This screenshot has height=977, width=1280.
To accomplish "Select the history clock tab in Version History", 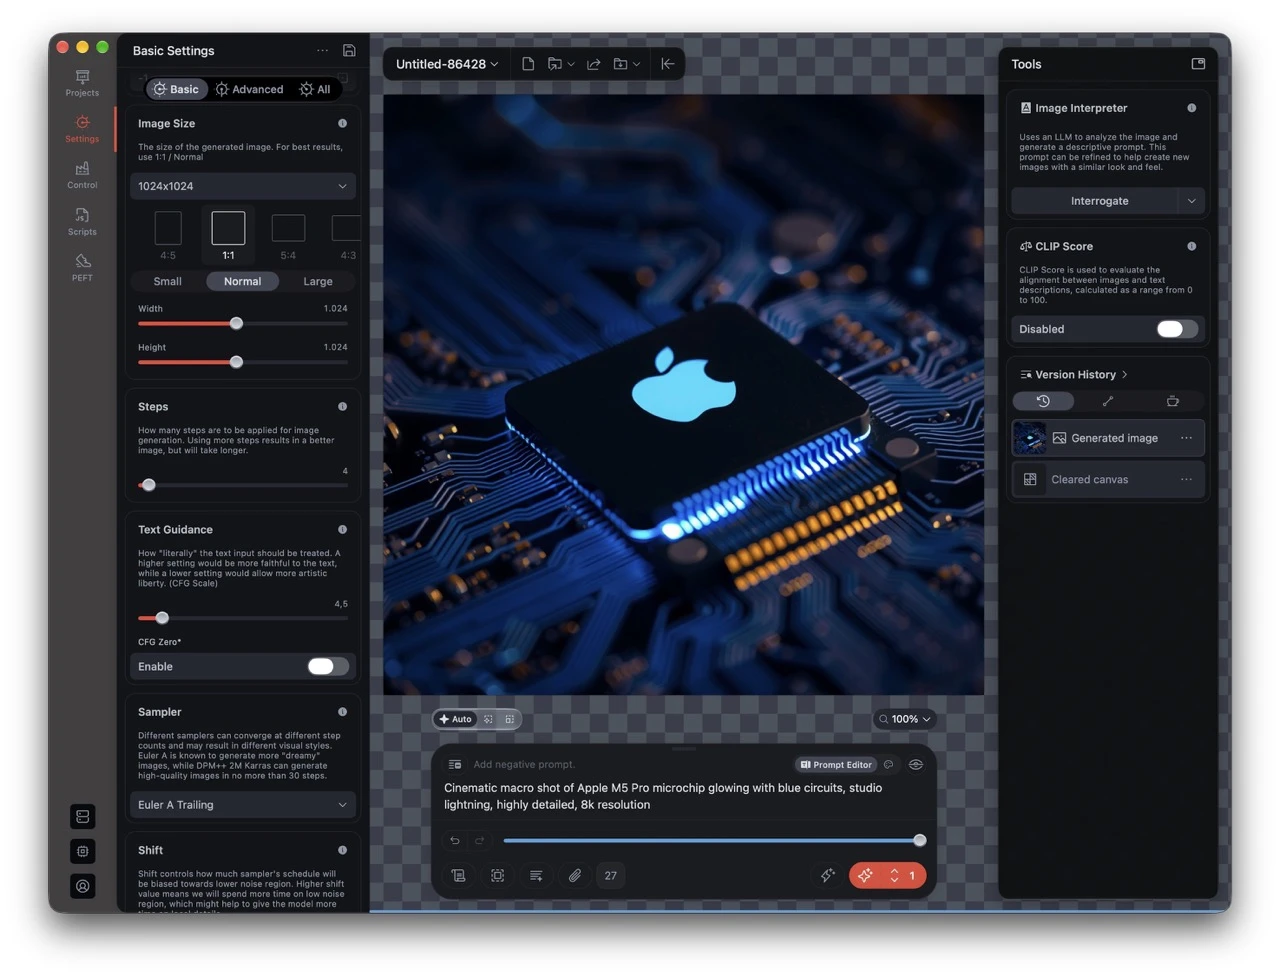I will point(1043,401).
